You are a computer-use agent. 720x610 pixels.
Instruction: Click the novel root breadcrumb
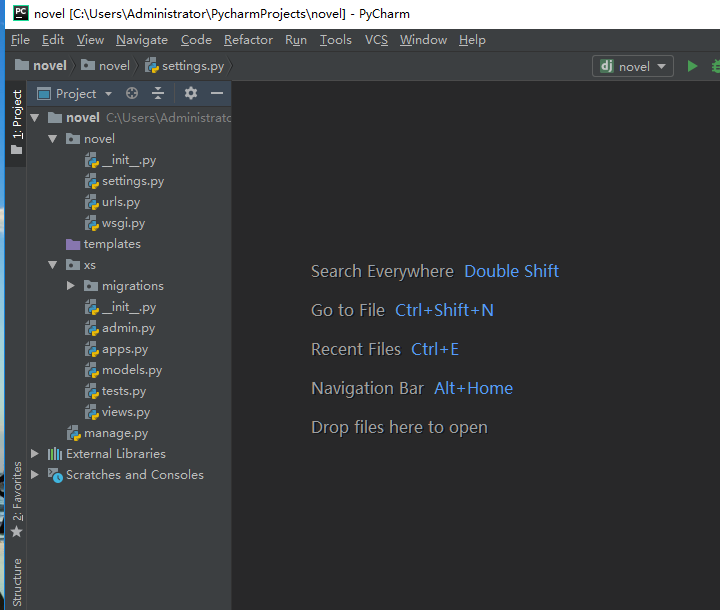coord(49,66)
